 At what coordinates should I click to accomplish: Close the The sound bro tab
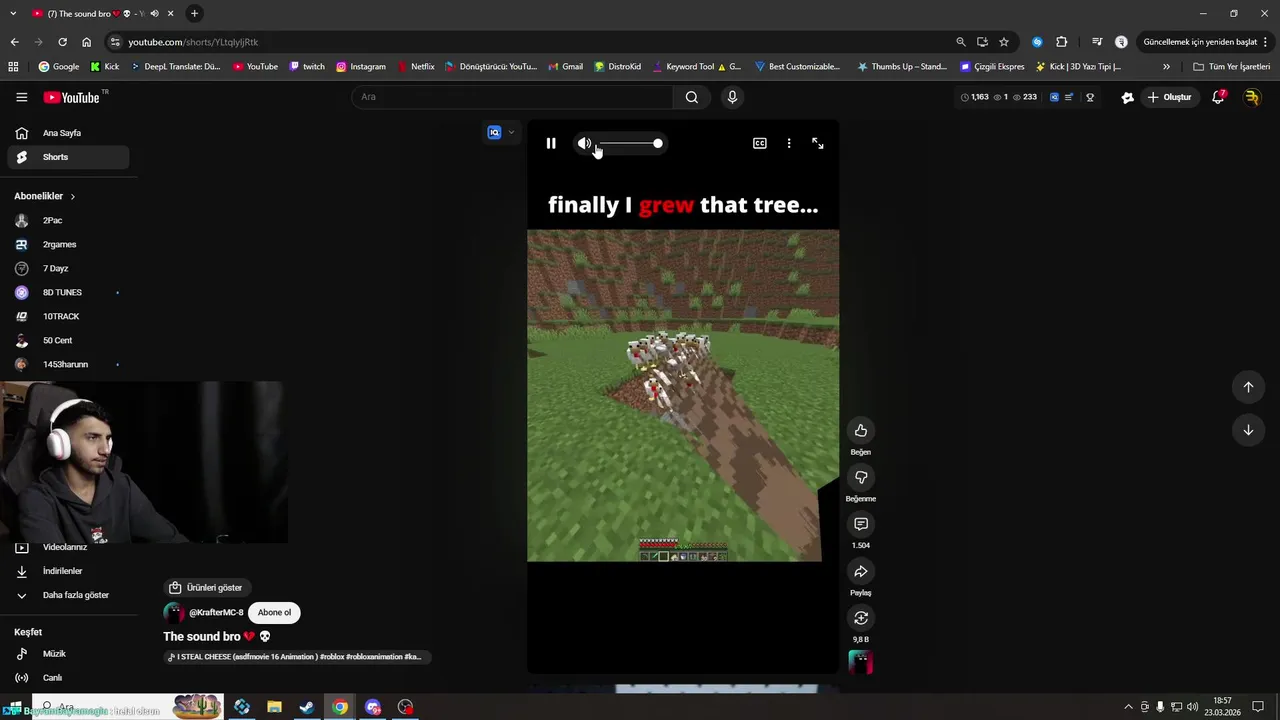click(x=170, y=13)
